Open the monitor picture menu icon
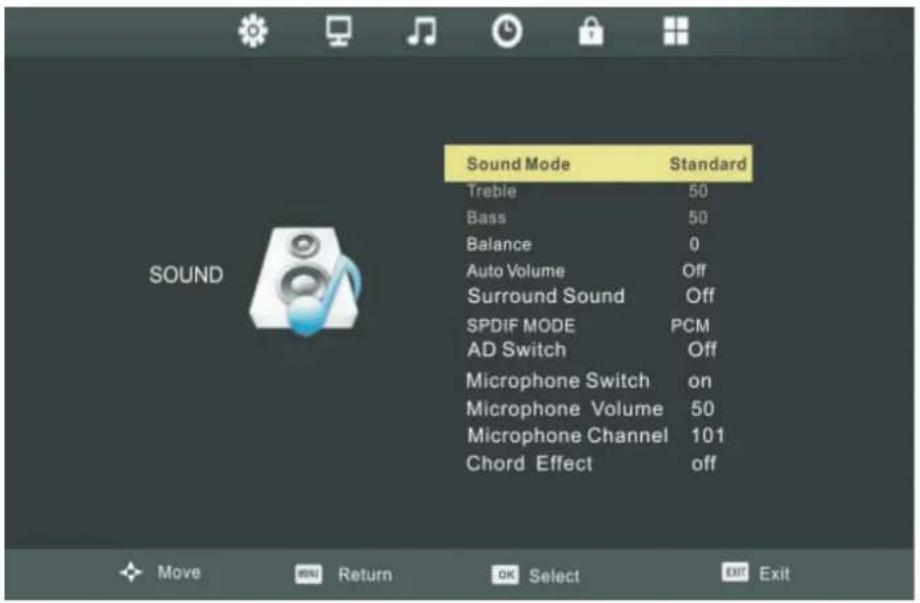Screen dimensions: 920x603 click(339, 31)
